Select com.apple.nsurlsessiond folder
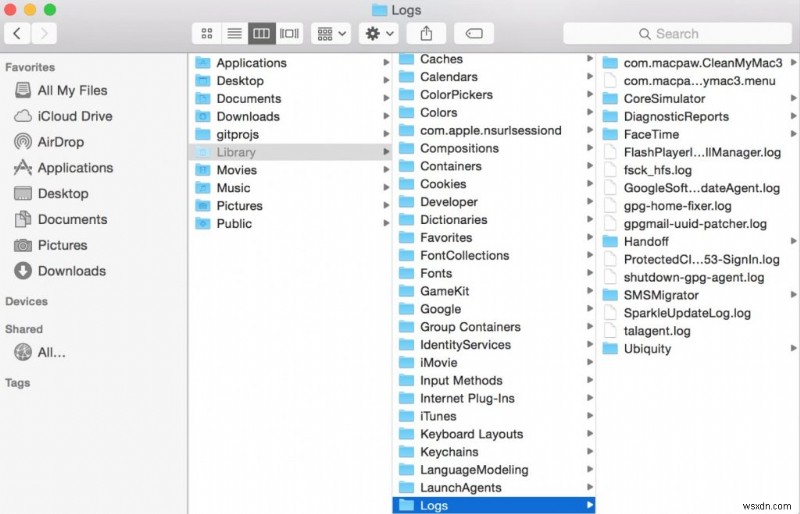Viewport: 800px width, 514px height. (494, 130)
